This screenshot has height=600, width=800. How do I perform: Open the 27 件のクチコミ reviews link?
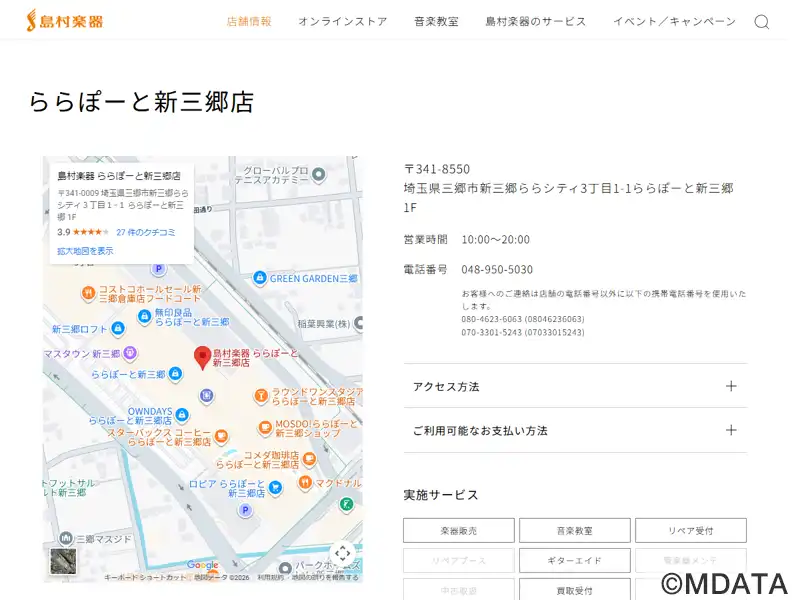click(x=146, y=232)
